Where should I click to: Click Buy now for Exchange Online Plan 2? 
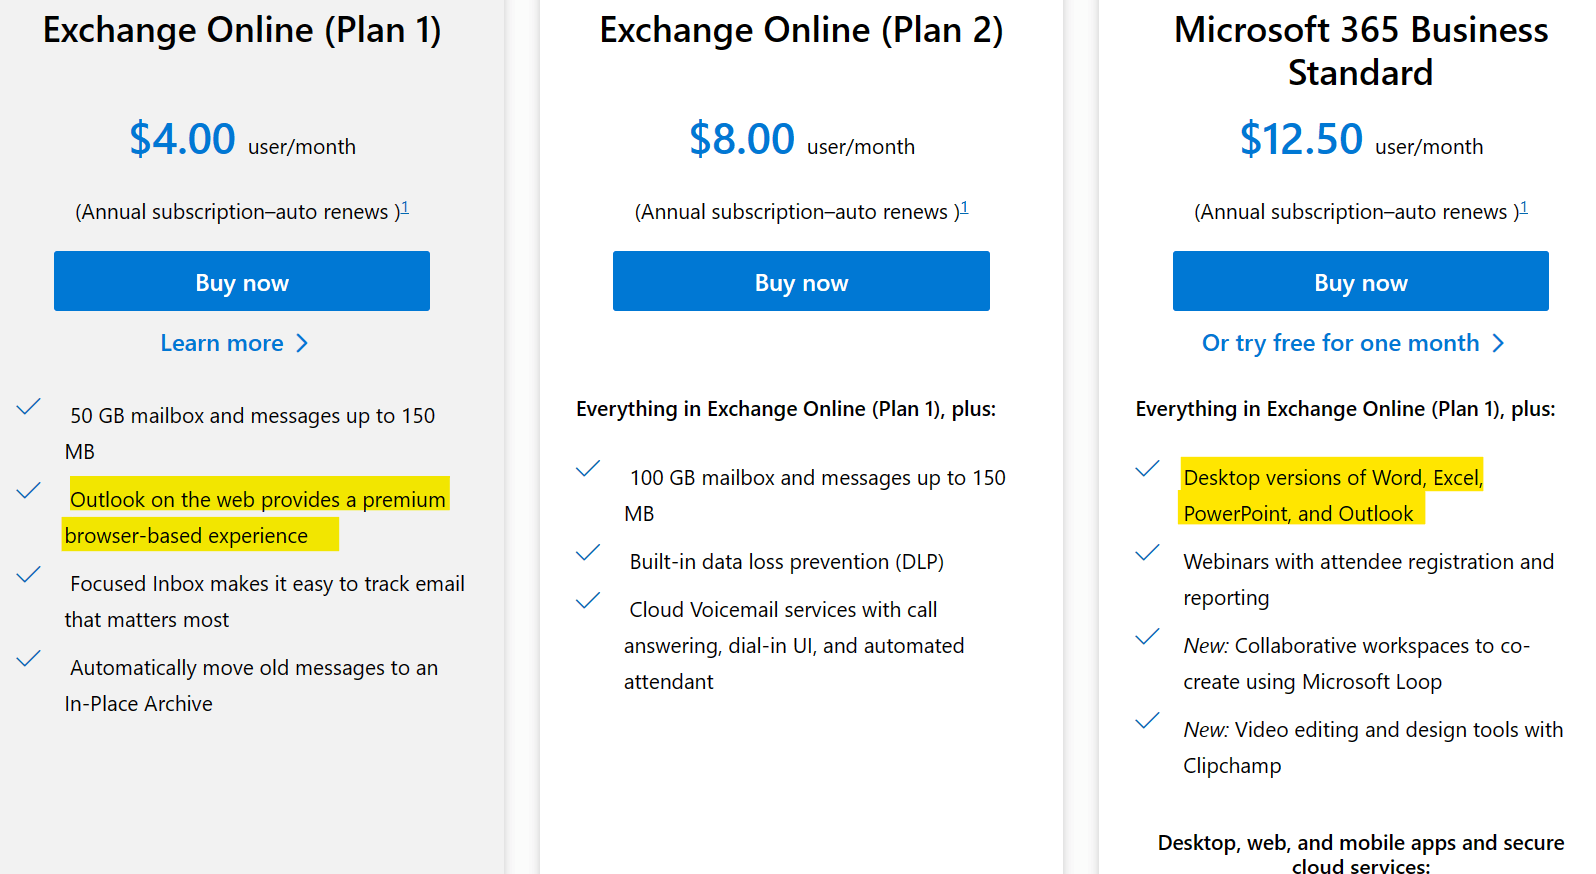pyautogui.click(x=800, y=281)
